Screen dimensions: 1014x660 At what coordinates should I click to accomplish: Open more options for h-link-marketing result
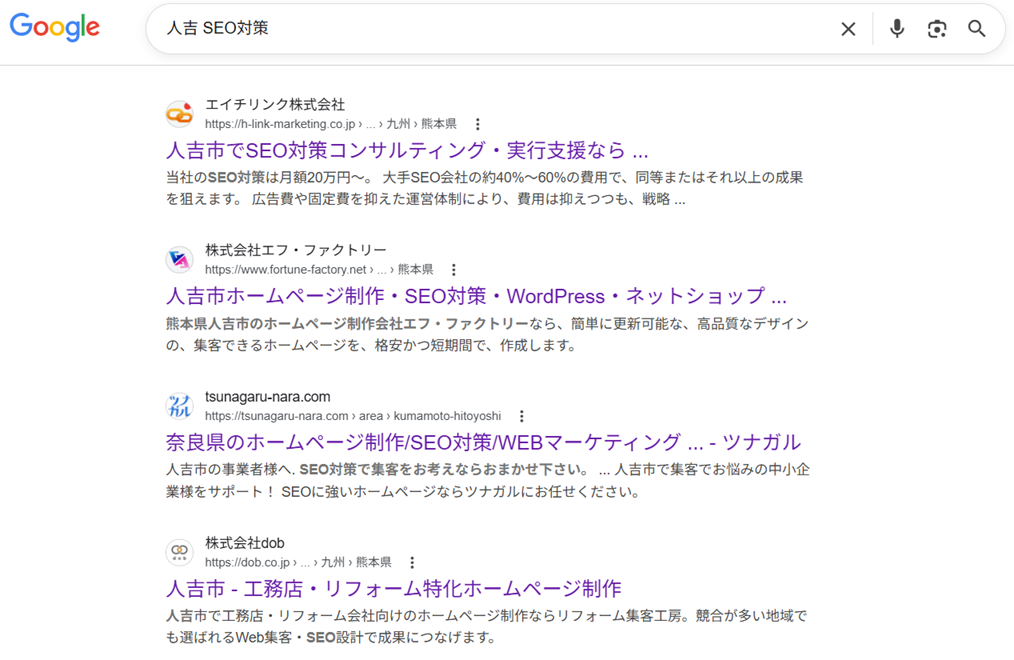click(478, 124)
